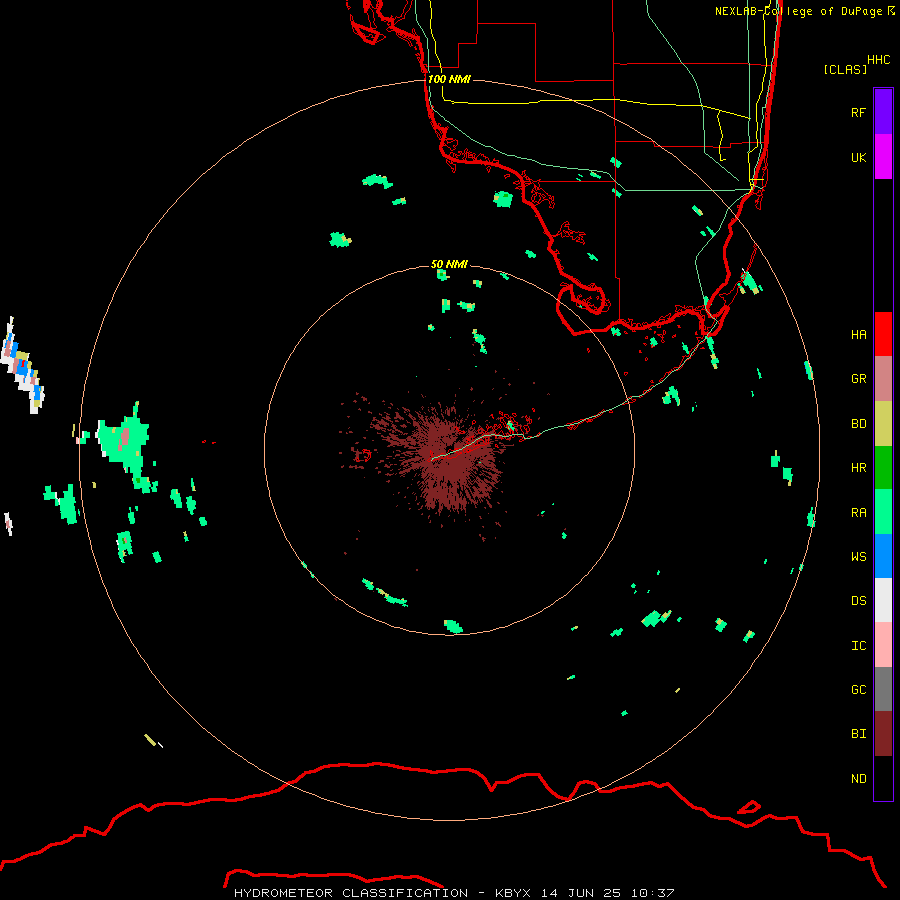Screen dimensions: 900x900
Task: Click the GR pink-brown legend swatch
Action: coord(883,379)
